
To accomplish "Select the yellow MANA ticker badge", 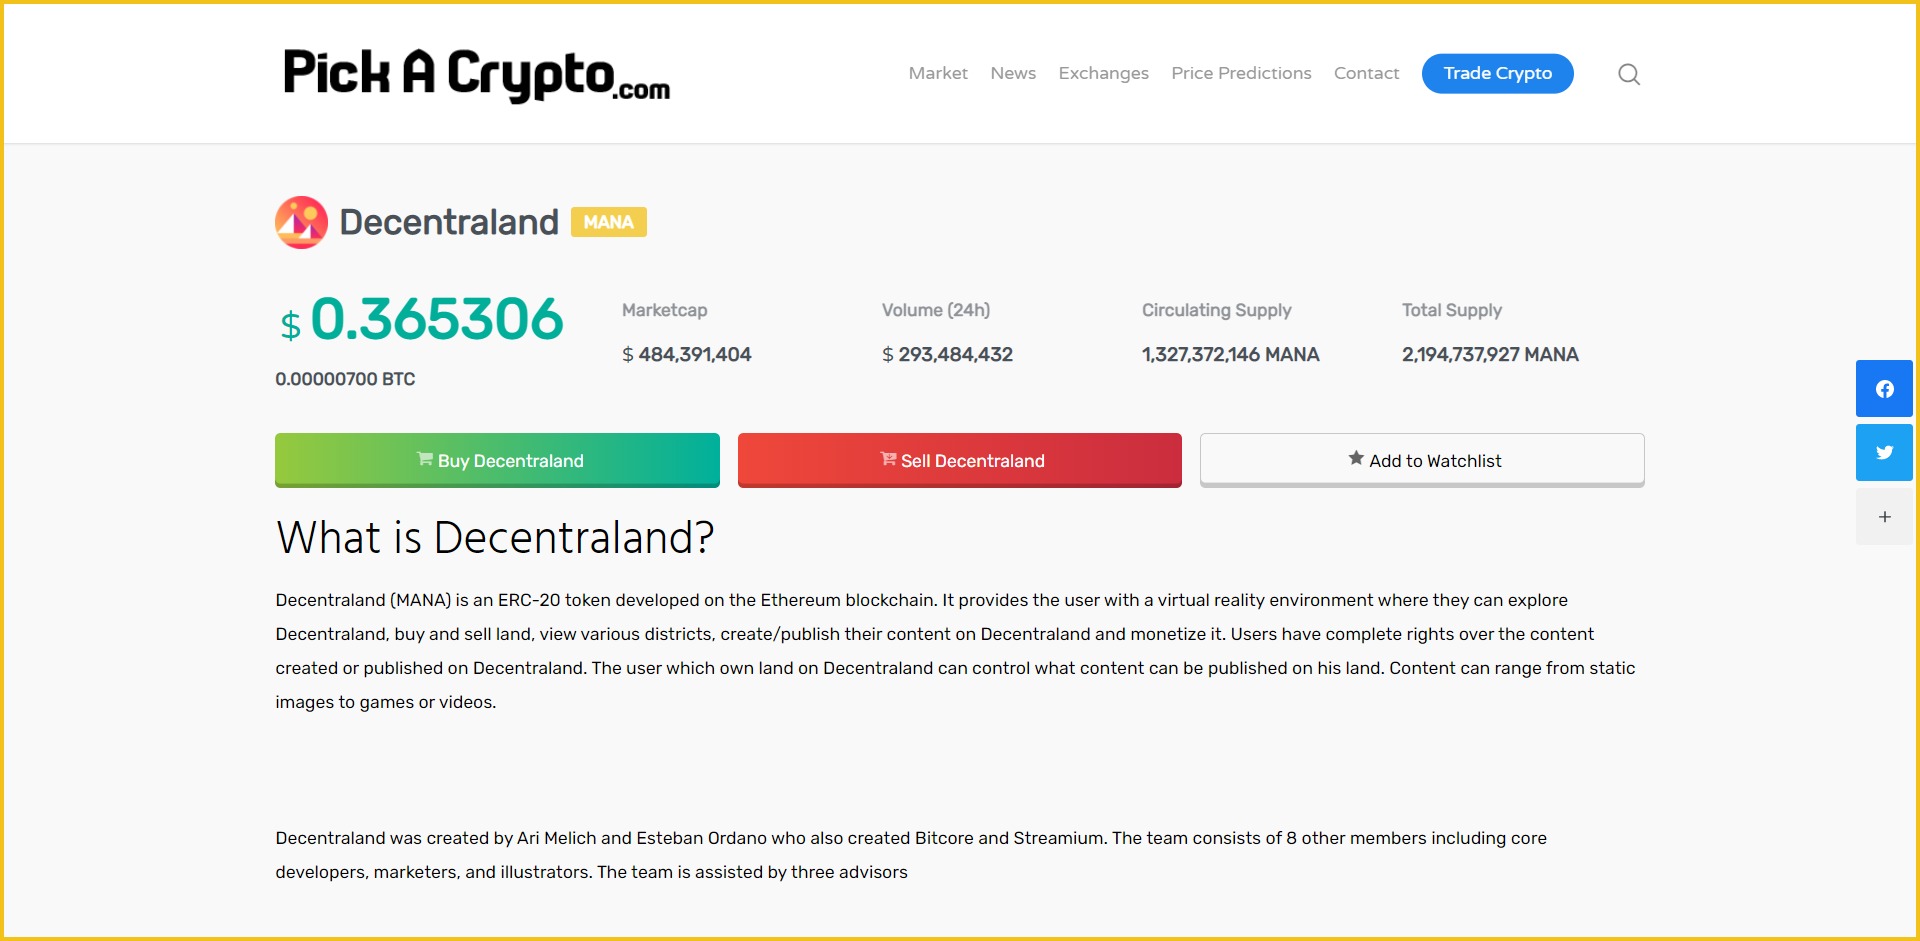I will 608,222.
